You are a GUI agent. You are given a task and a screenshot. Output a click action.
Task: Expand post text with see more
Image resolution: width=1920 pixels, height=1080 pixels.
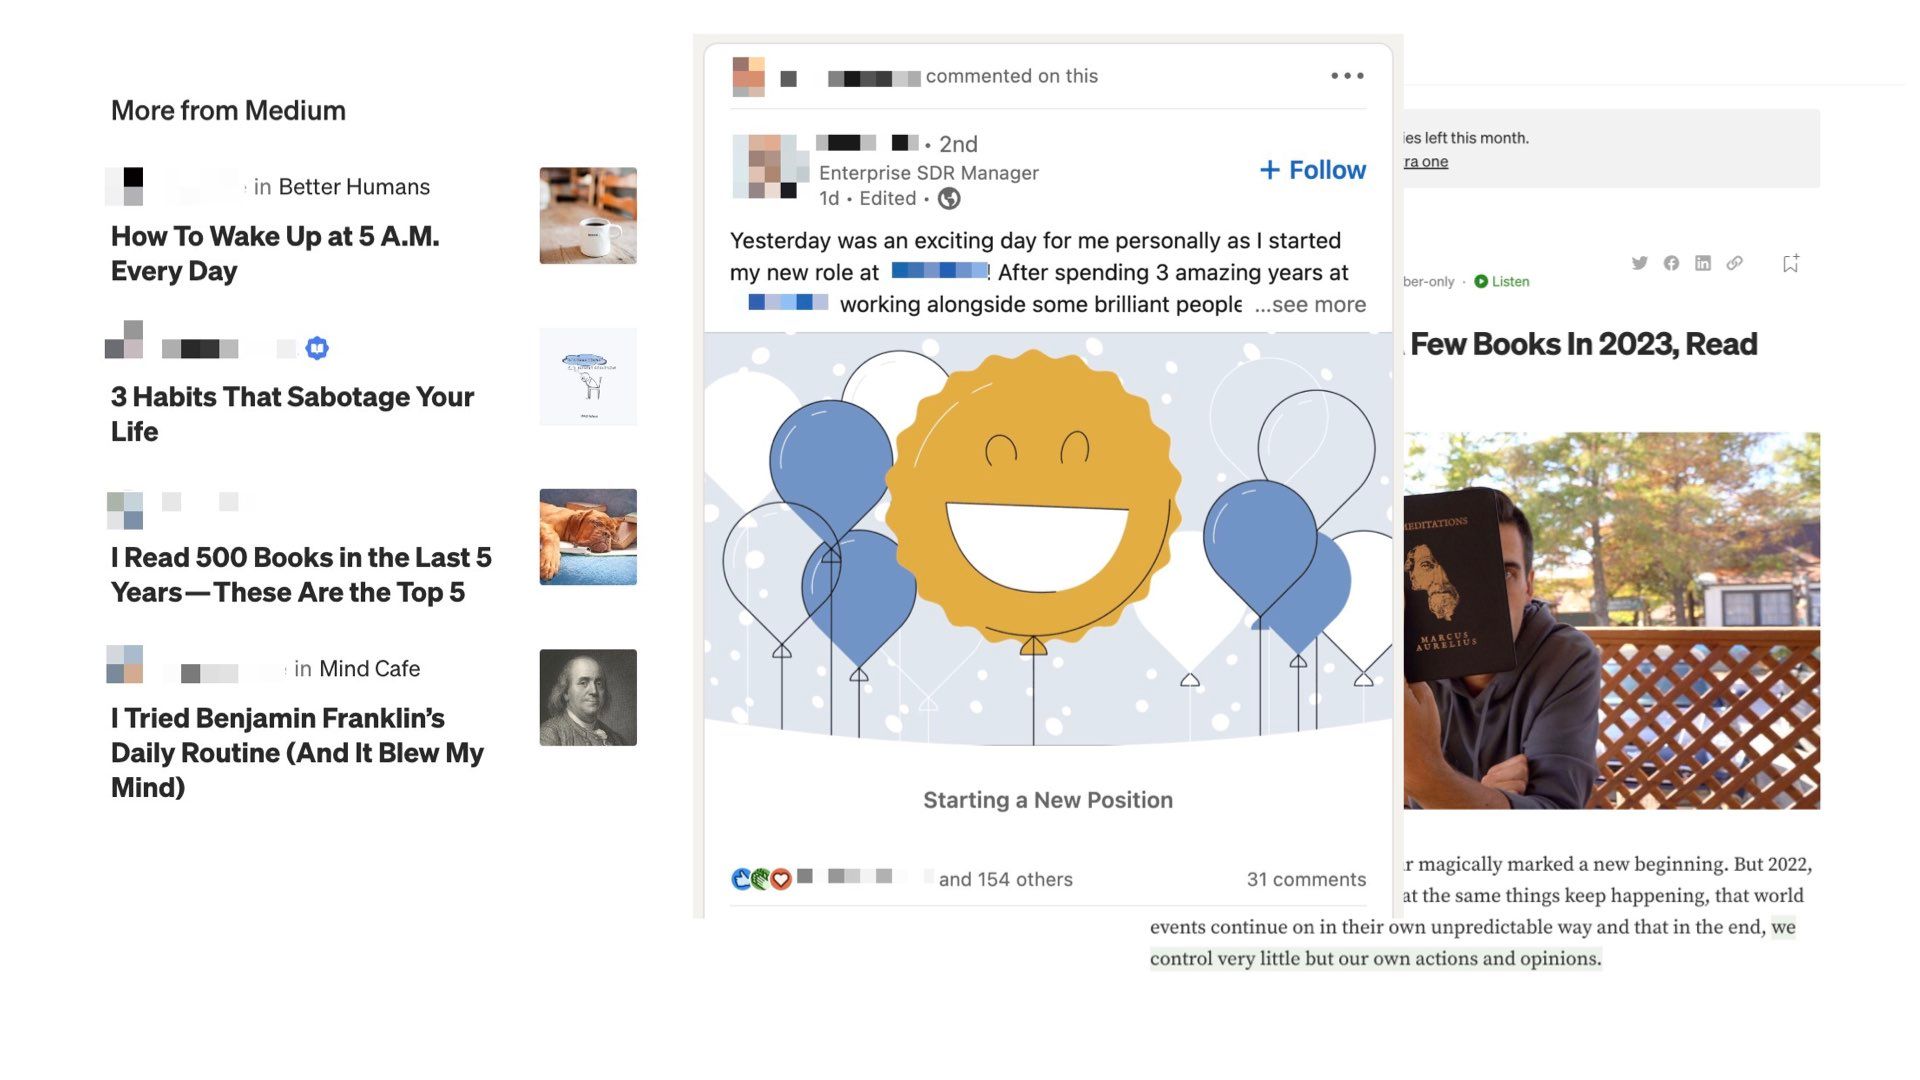tap(1310, 304)
